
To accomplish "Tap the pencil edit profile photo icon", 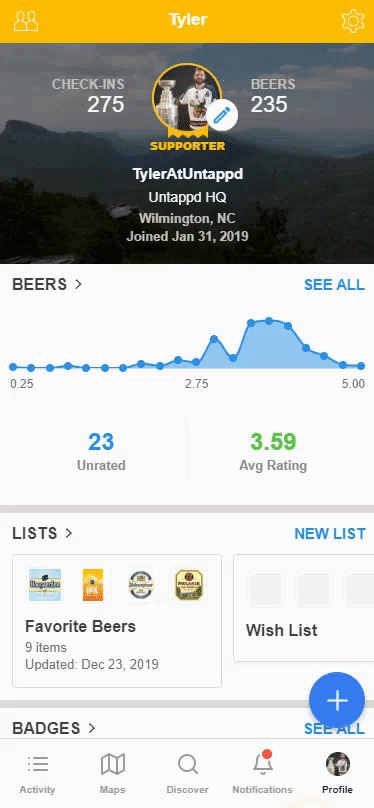I will tap(222, 115).
